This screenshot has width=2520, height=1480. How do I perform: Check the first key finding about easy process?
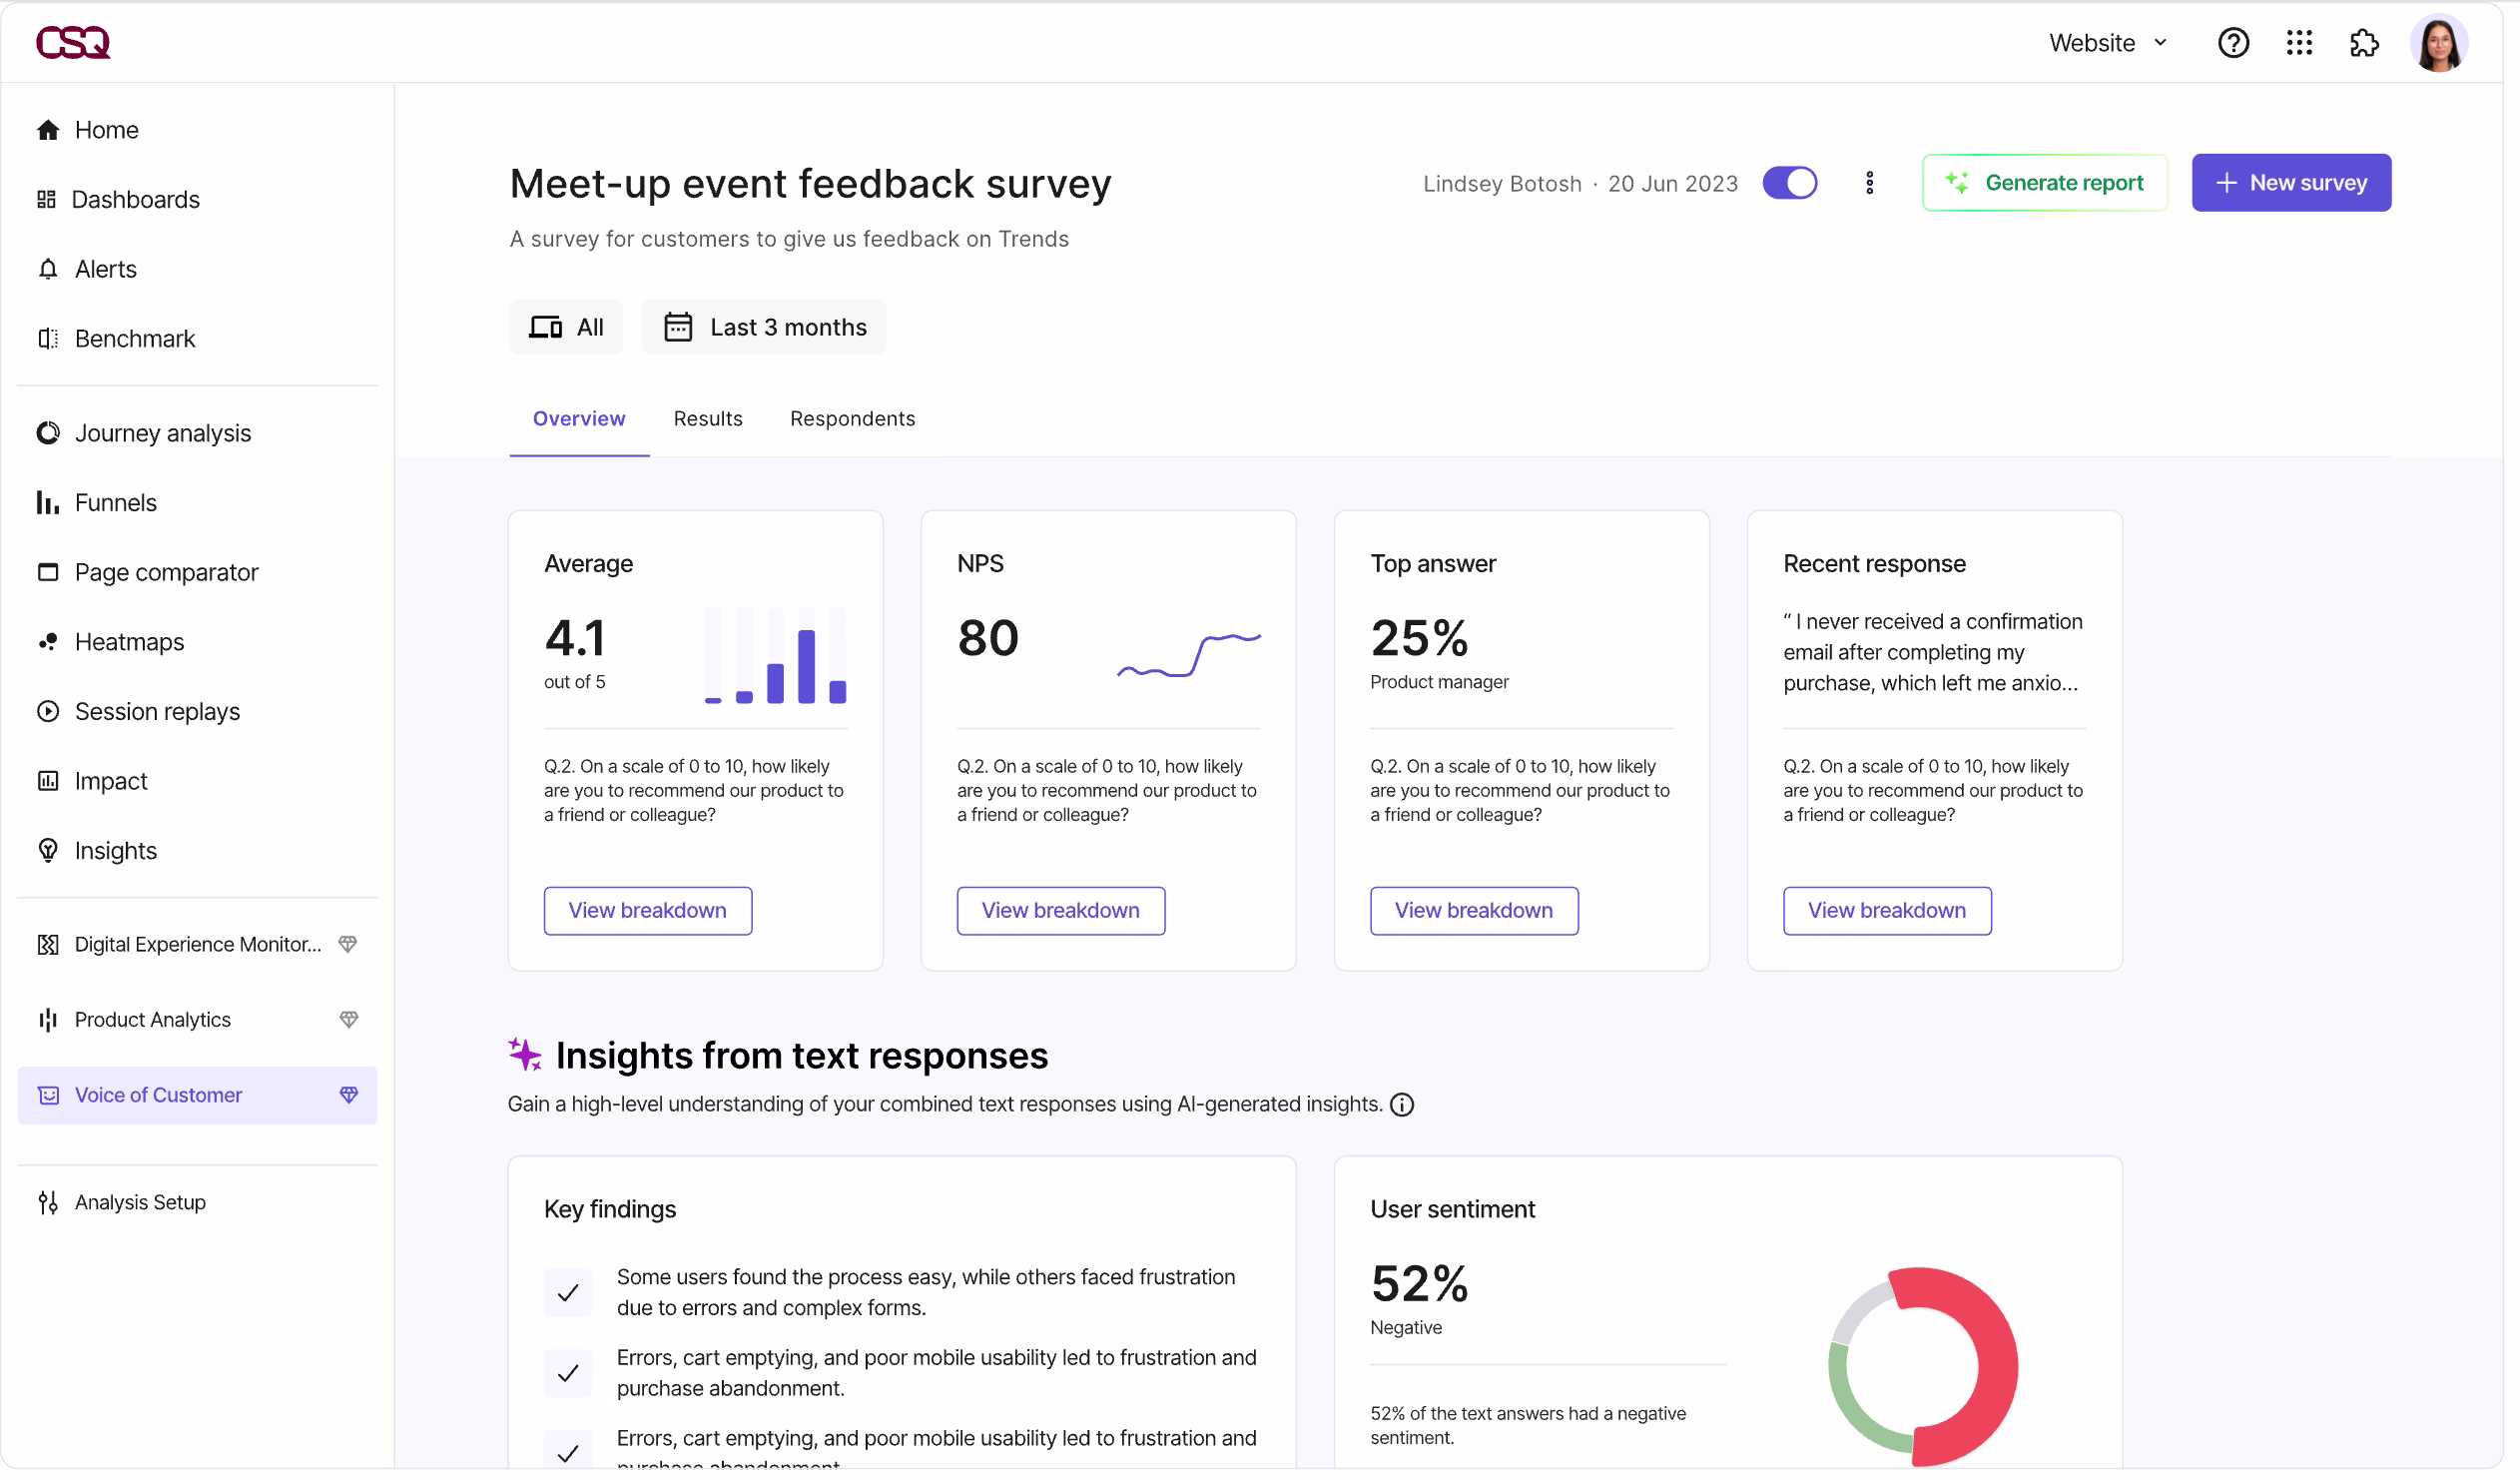coord(568,1293)
